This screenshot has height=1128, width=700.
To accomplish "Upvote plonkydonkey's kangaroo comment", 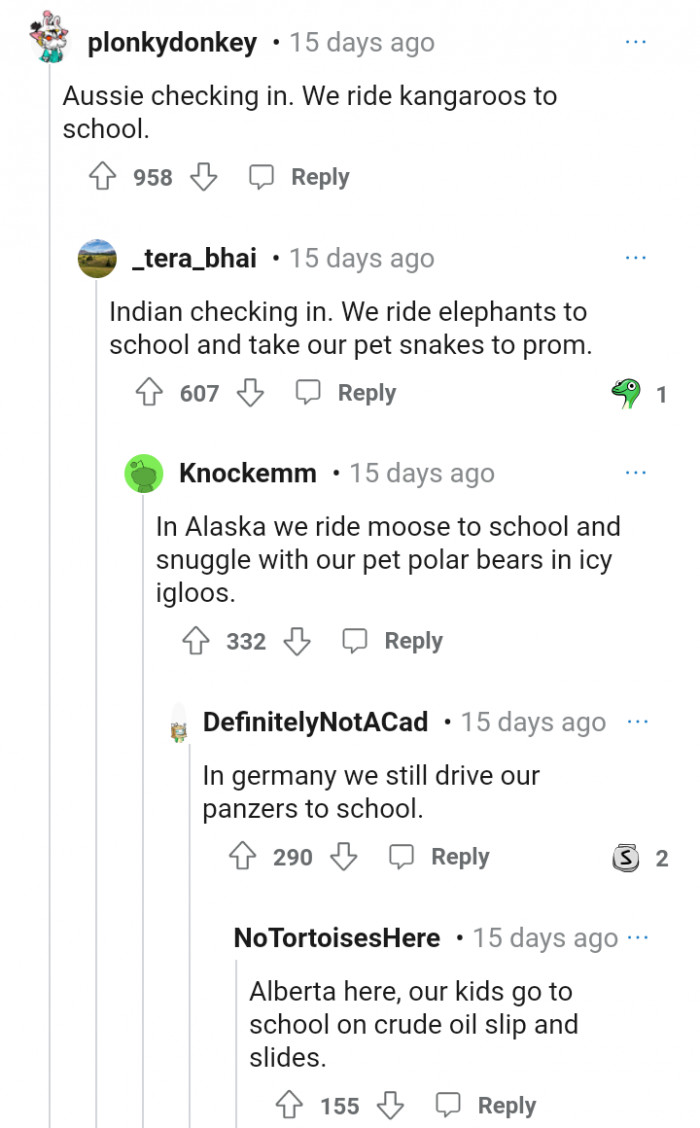I will 103,176.
